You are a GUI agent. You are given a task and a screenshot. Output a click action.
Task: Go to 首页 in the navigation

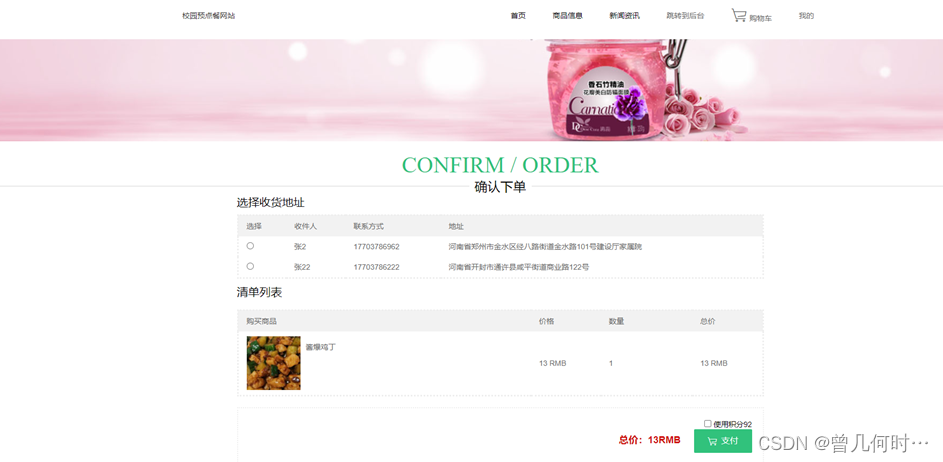point(518,16)
